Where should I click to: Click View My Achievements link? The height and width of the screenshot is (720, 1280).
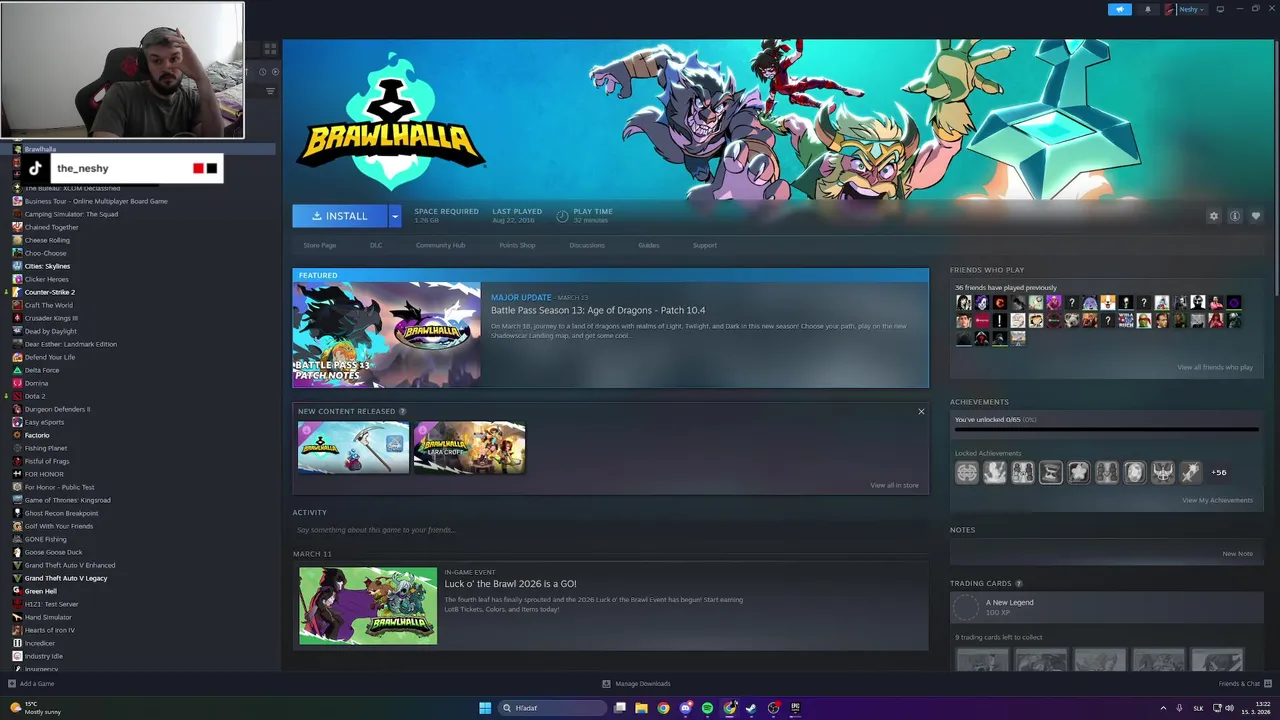(x=1217, y=500)
